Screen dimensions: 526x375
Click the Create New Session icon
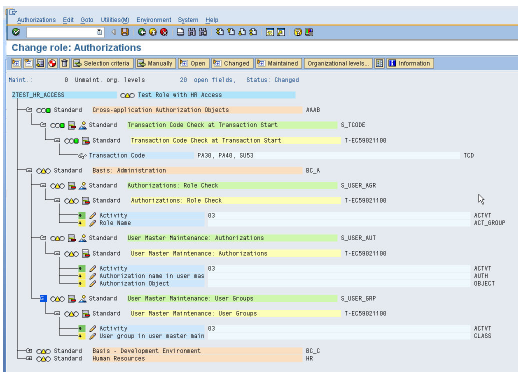pos(270,32)
